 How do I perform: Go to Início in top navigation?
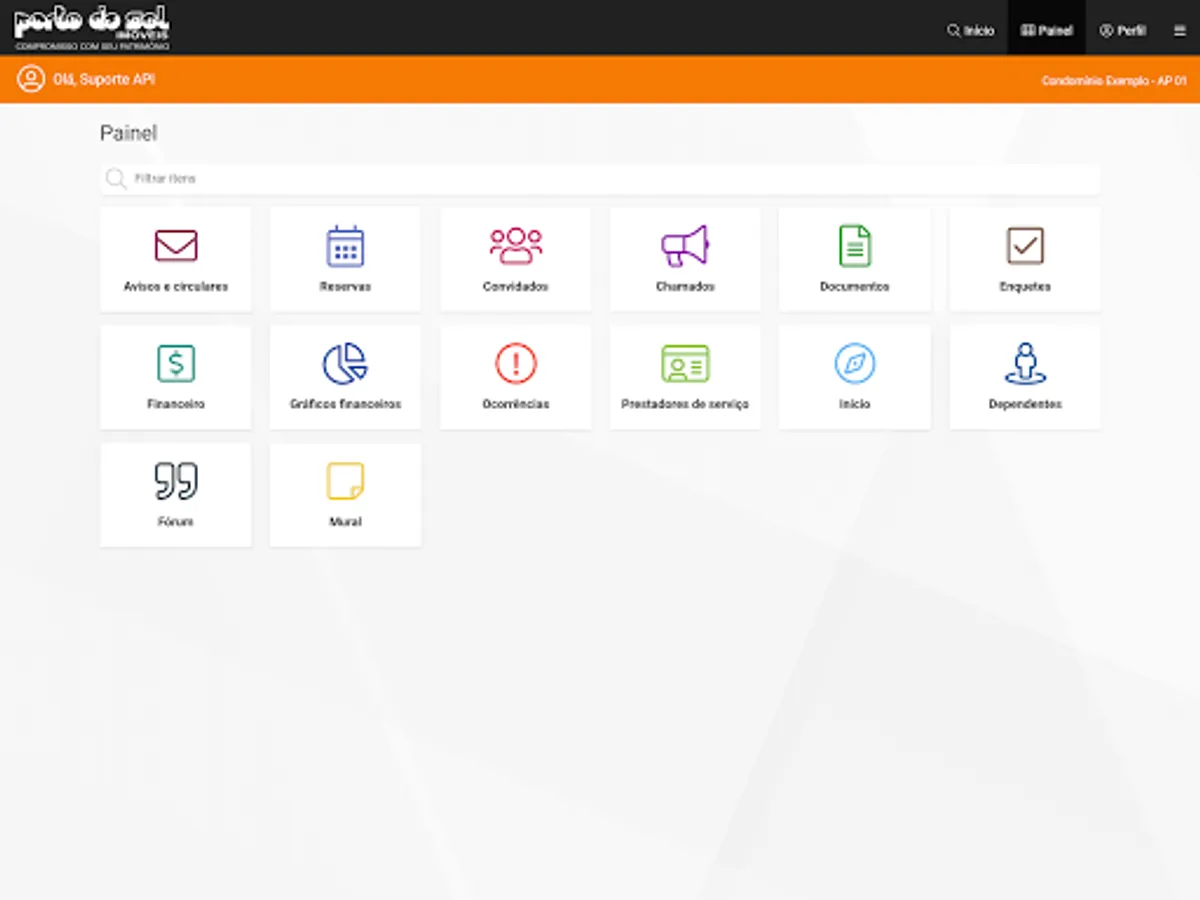(971, 31)
